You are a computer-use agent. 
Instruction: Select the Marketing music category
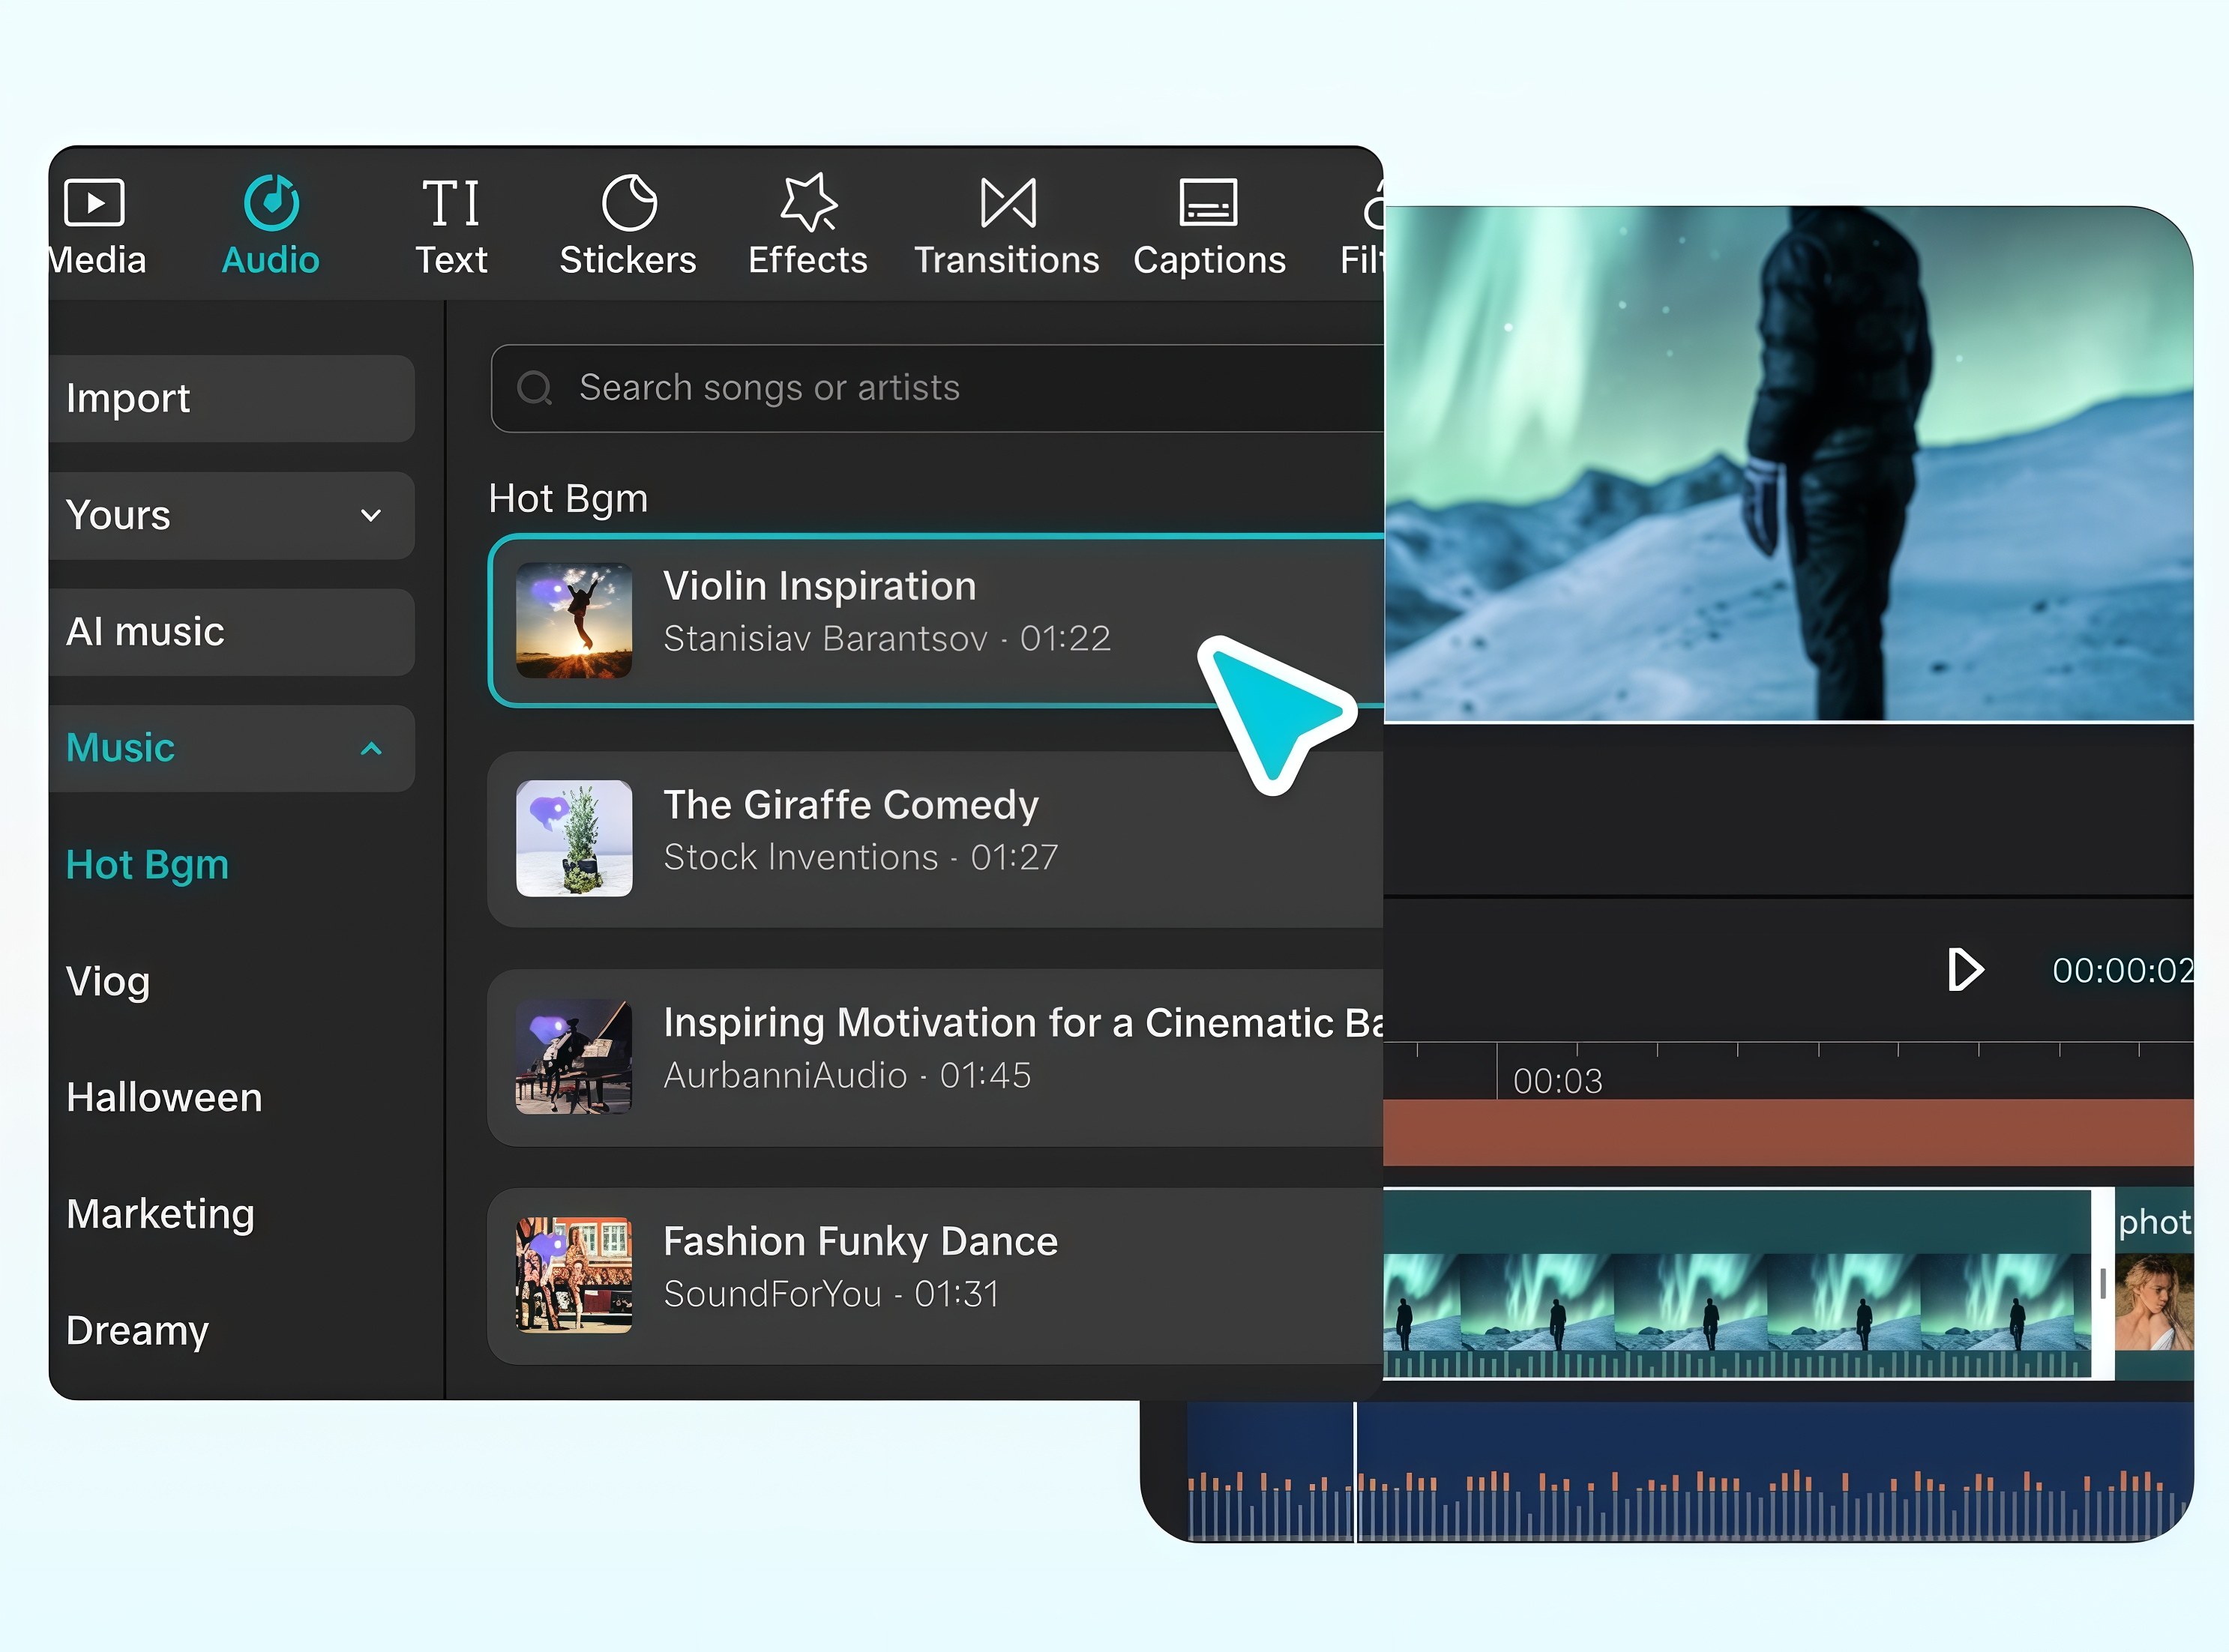pos(160,1213)
